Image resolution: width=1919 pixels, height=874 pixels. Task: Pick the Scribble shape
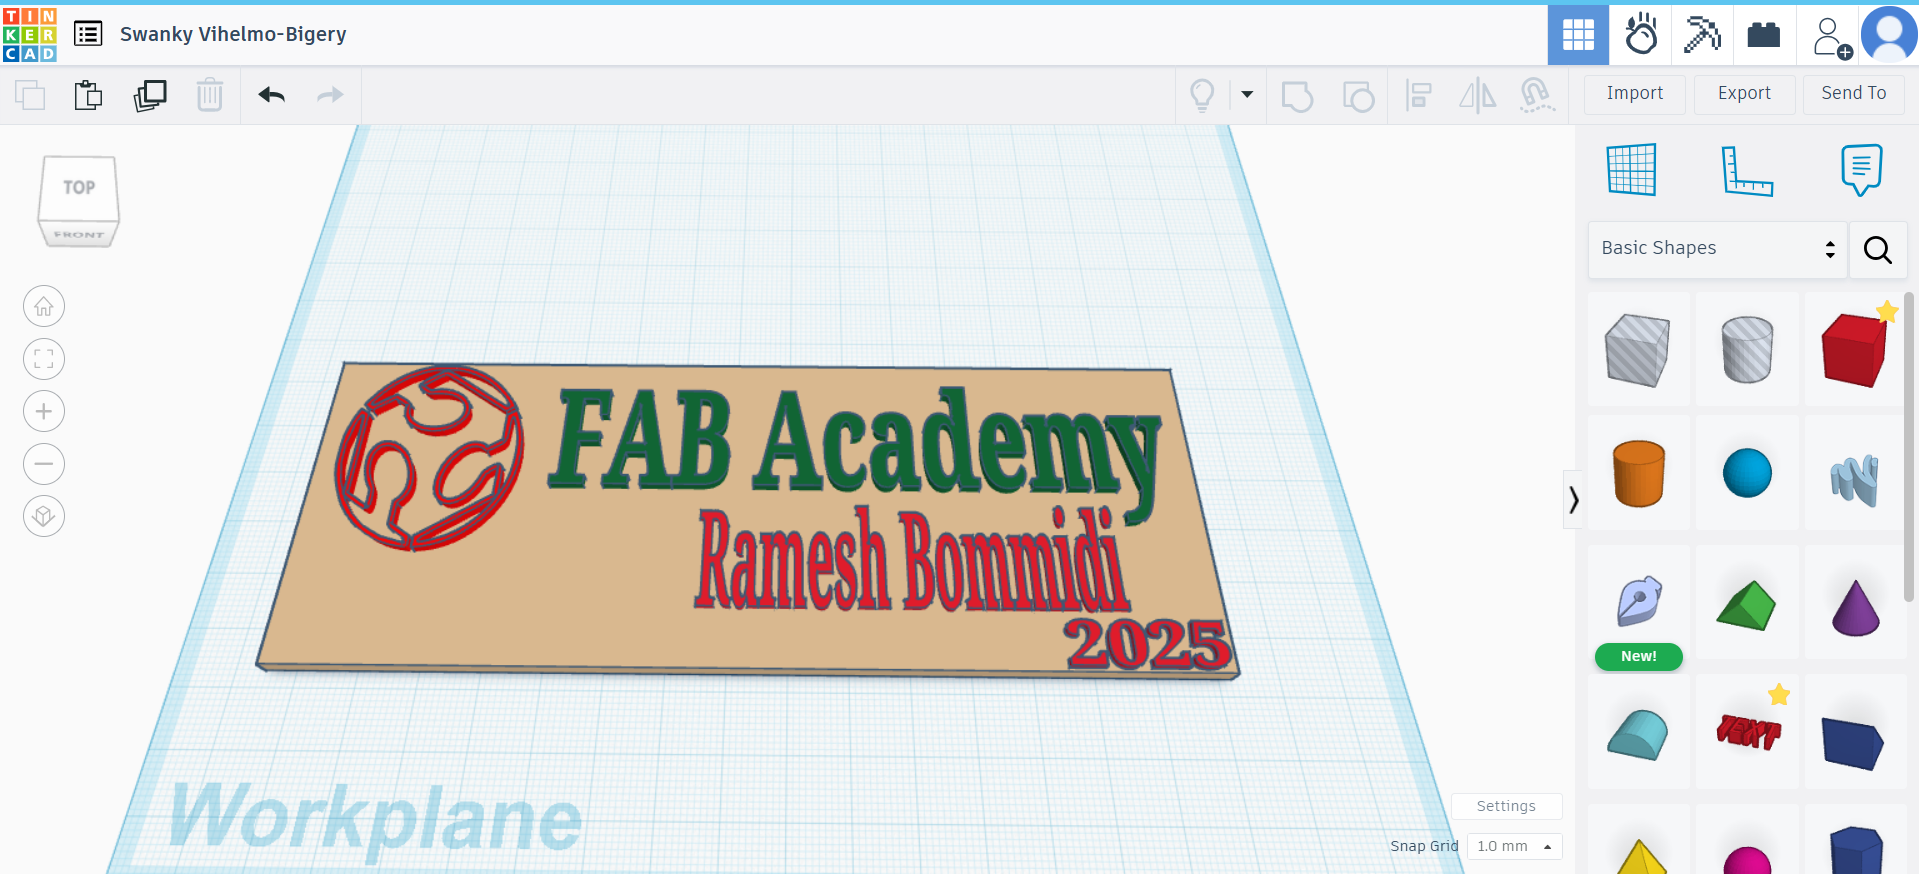[x=1855, y=473]
